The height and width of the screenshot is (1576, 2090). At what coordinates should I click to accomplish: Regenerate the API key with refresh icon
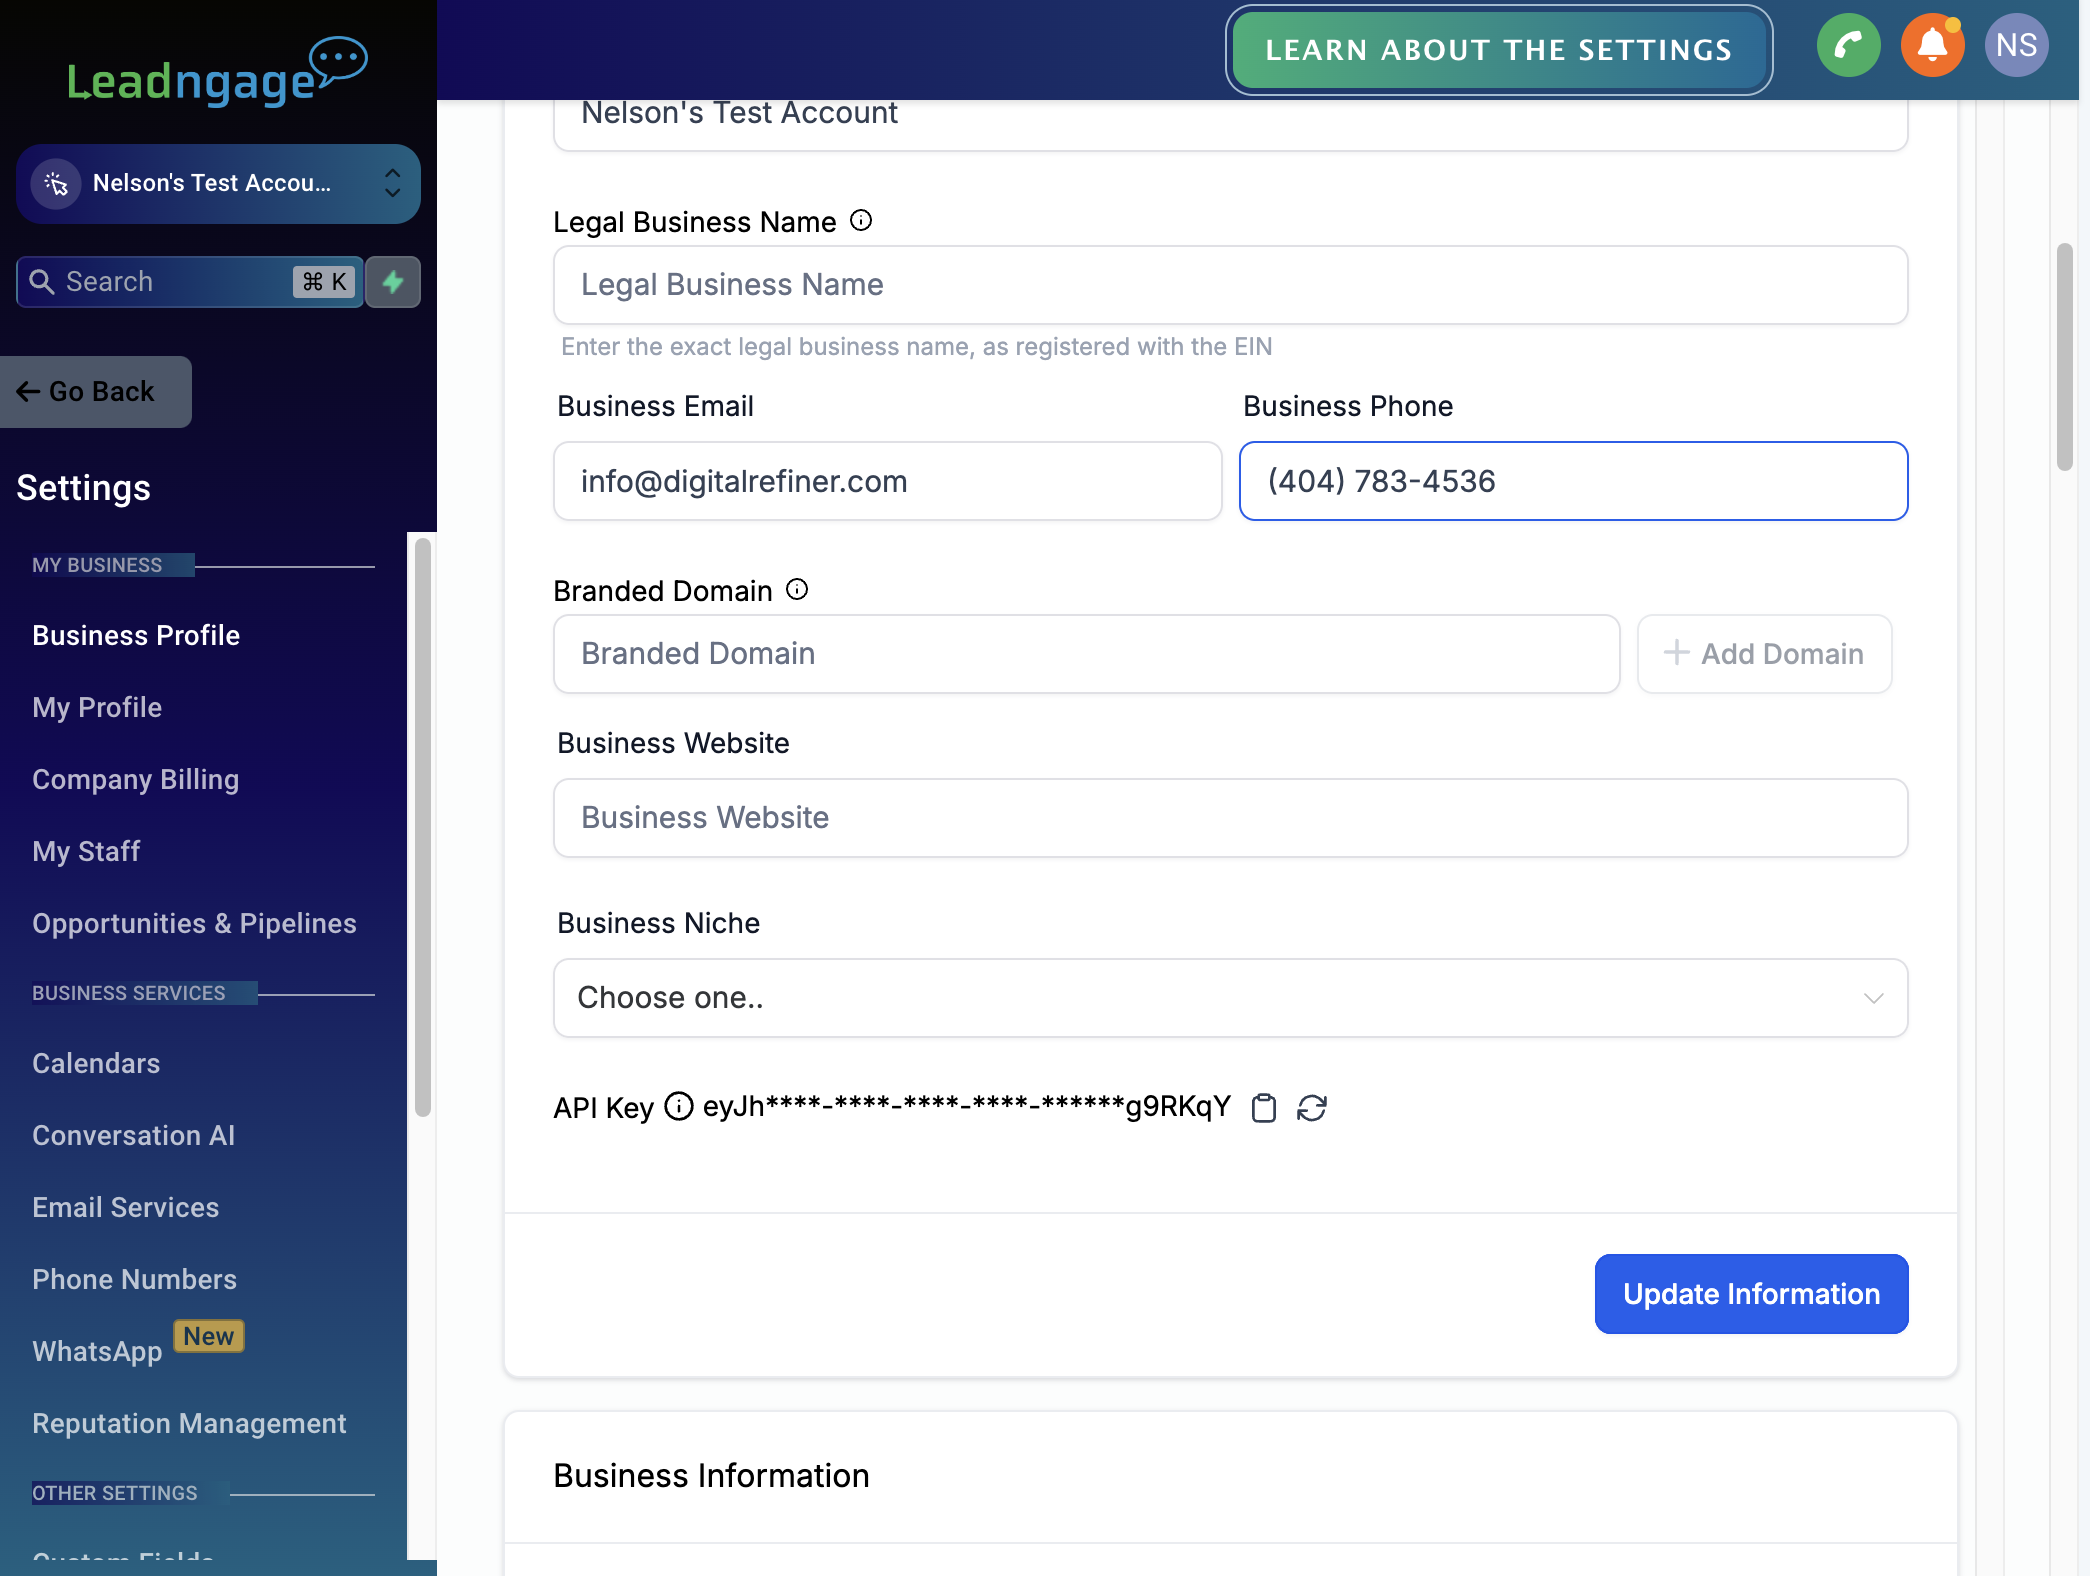click(x=1312, y=1108)
